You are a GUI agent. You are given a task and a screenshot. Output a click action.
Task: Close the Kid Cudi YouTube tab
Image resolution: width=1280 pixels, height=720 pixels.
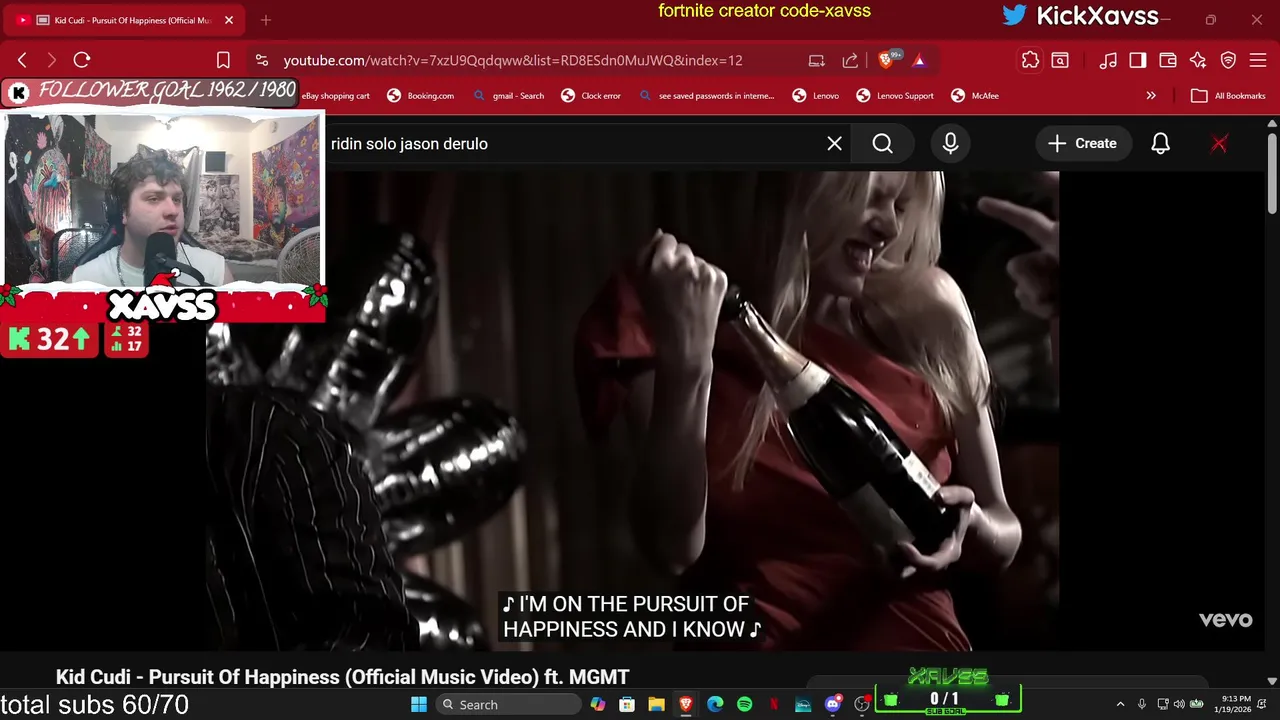[x=228, y=20]
